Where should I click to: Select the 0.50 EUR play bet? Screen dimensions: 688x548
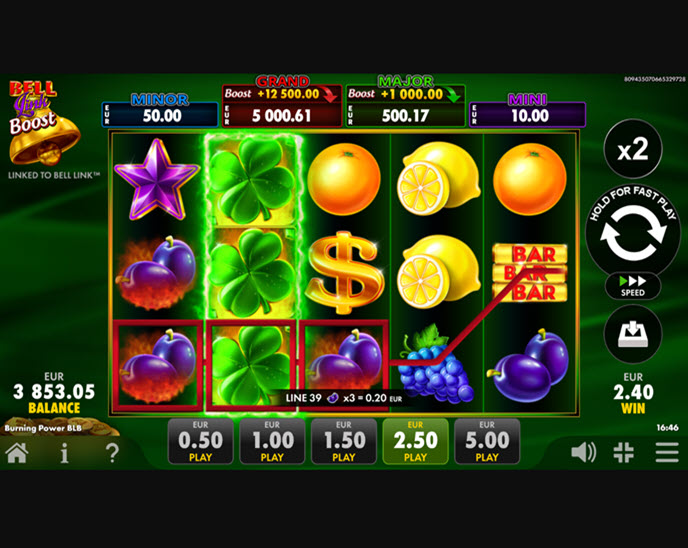[201, 441]
